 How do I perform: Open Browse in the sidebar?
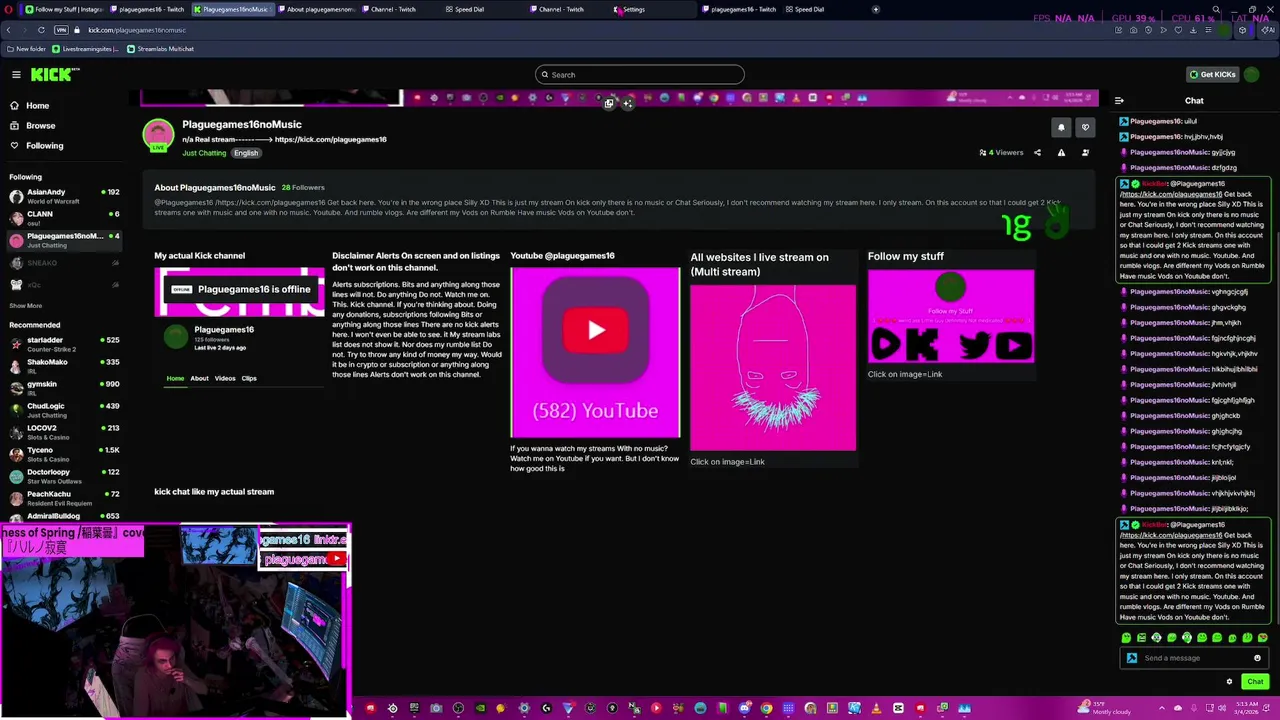(40, 125)
